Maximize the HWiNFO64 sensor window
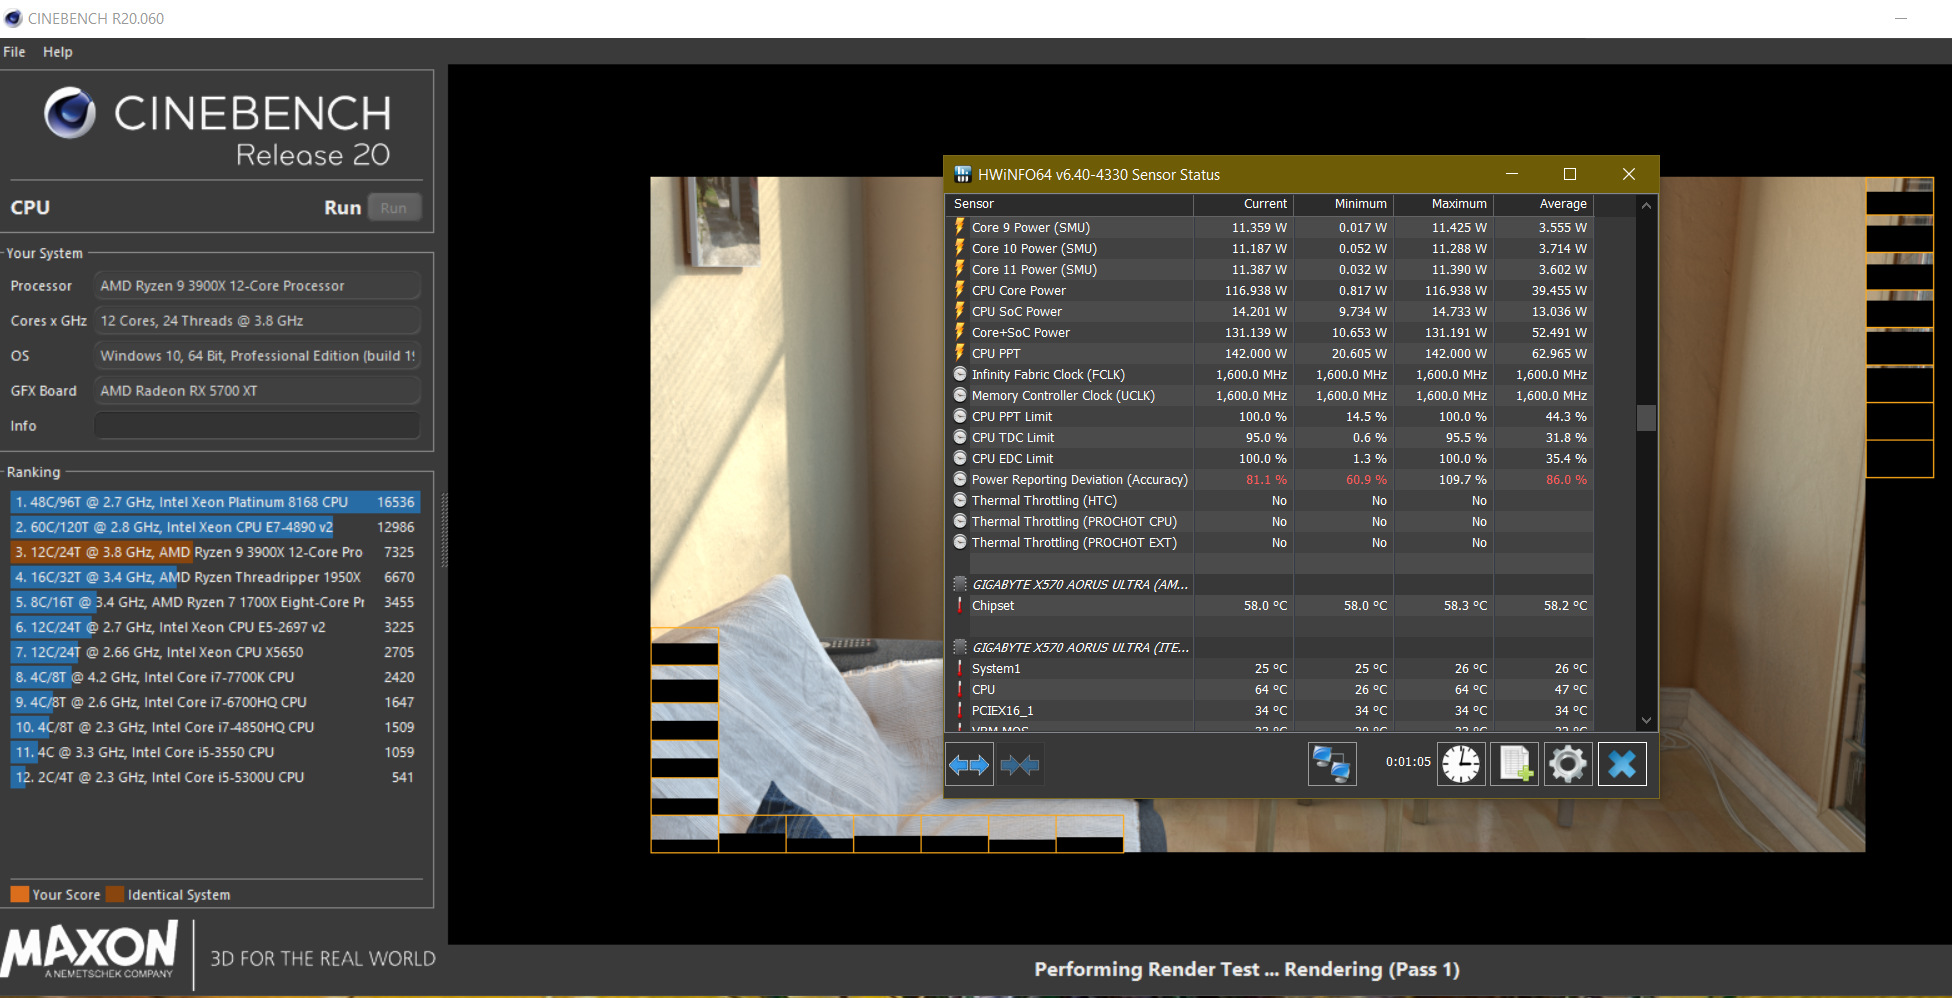Screen dimensions: 1952x998 pos(1570,174)
